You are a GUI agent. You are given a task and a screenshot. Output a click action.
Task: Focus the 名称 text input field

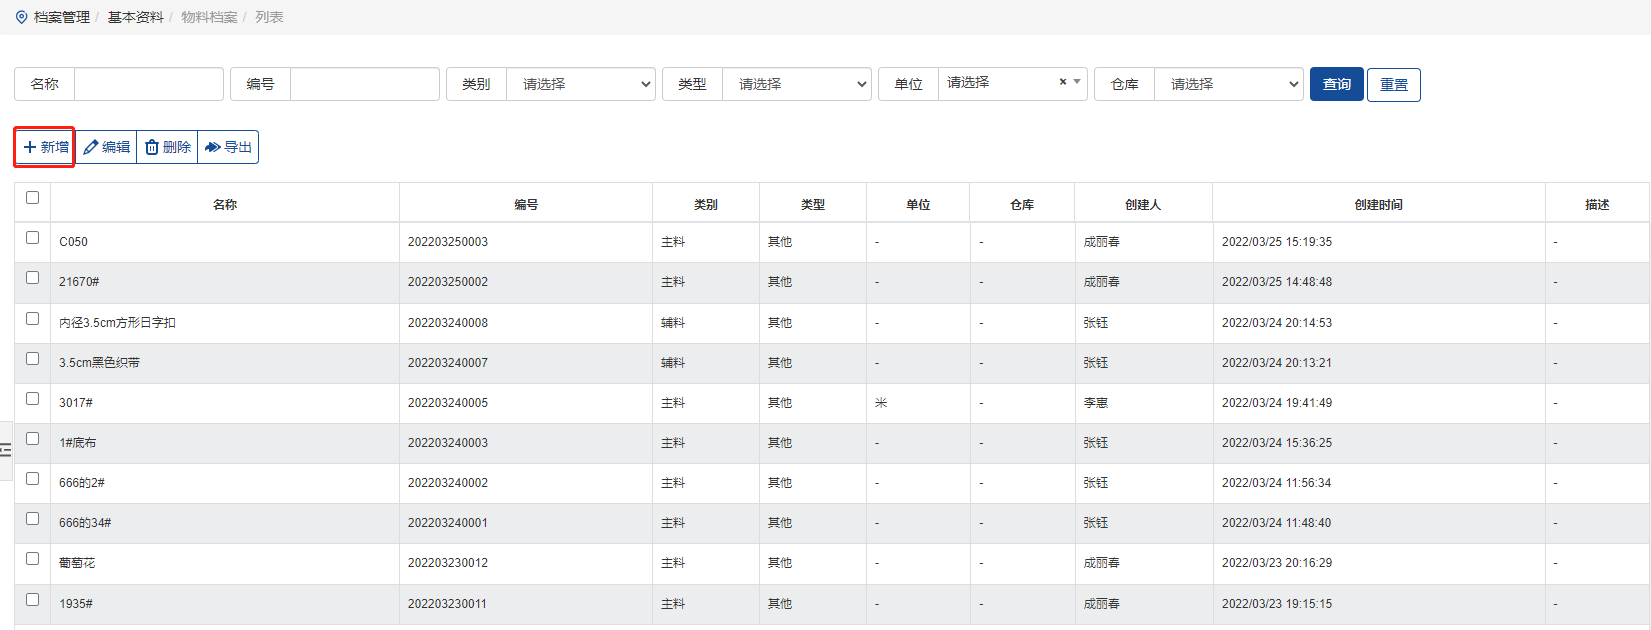(x=148, y=84)
